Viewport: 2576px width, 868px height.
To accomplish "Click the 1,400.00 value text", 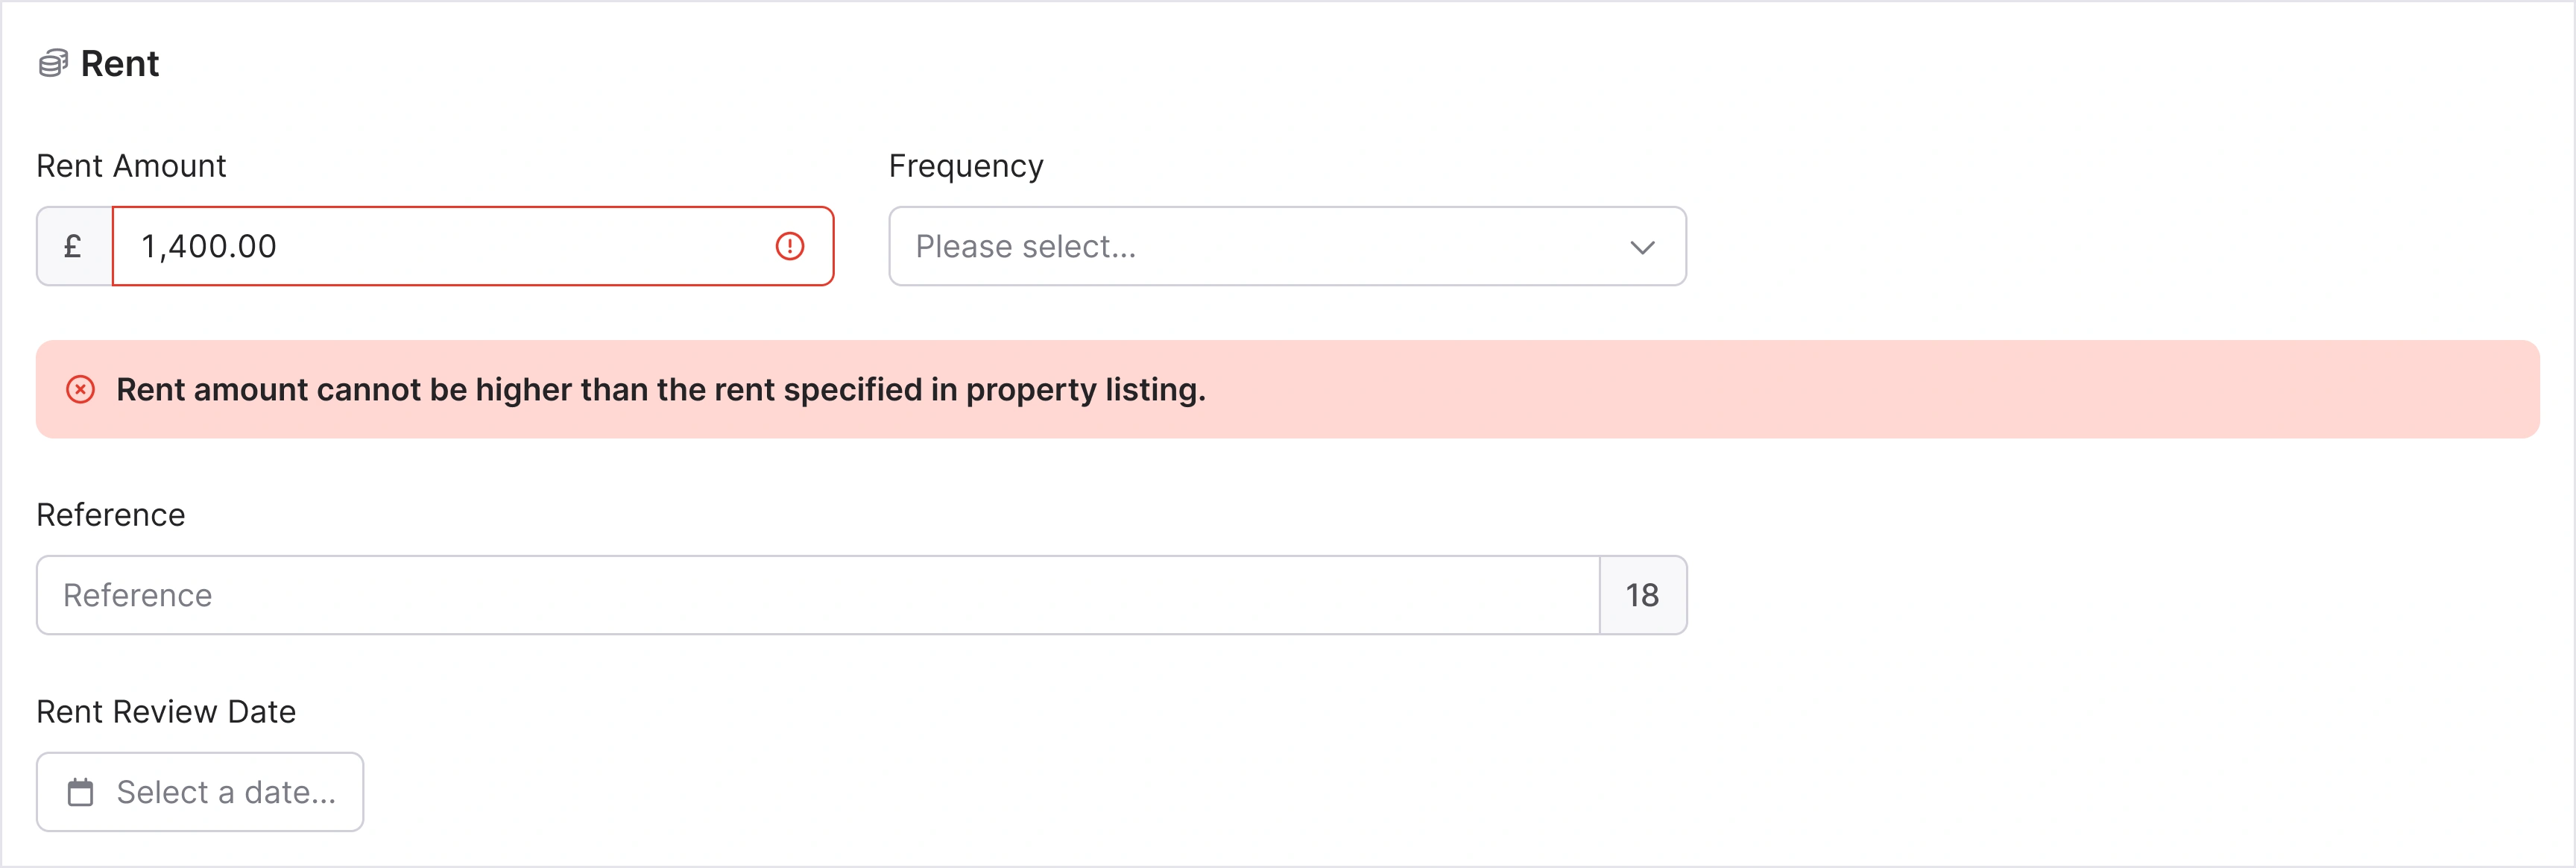I will tap(209, 246).
